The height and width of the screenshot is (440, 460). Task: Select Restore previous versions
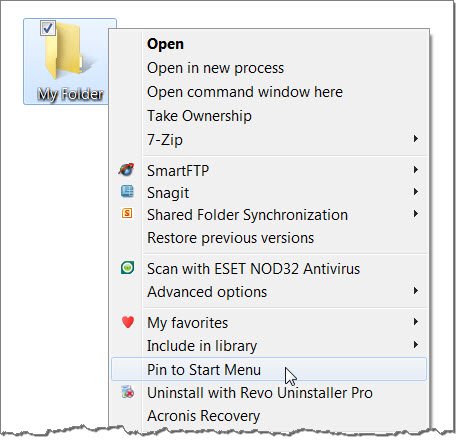(230, 238)
